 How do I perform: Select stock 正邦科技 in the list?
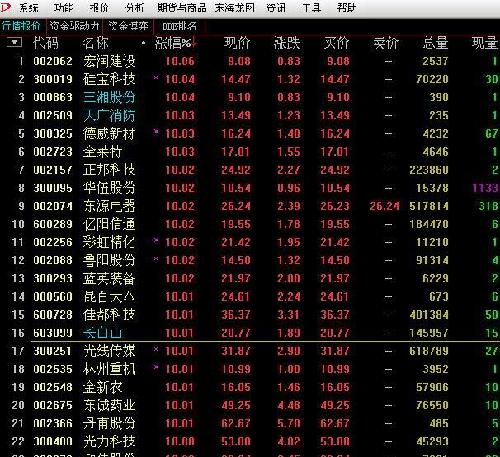(x=109, y=170)
